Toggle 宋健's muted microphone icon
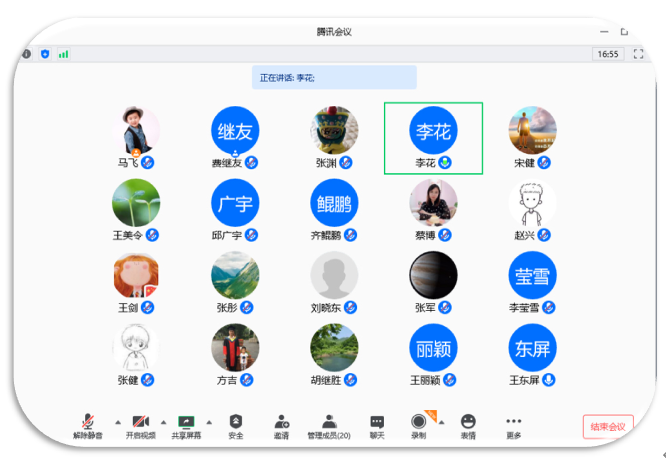Screen dimensions: 666x458 tap(544, 162)
